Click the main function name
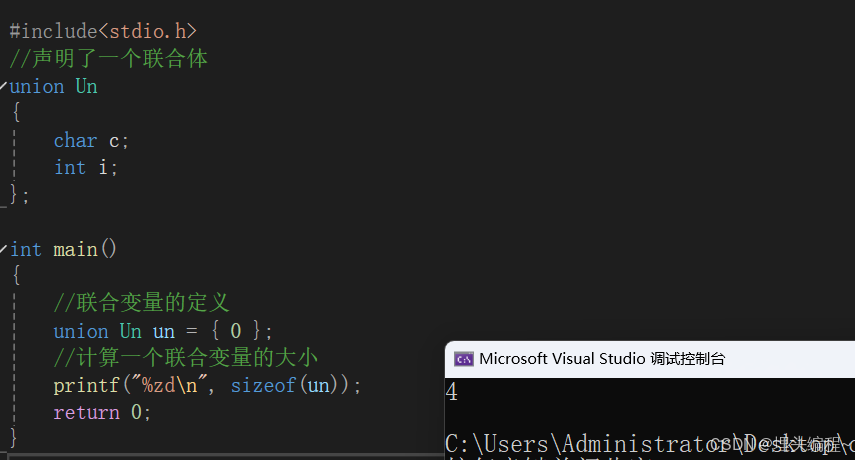This screenshot has width=855, height=460. (75, 250)
